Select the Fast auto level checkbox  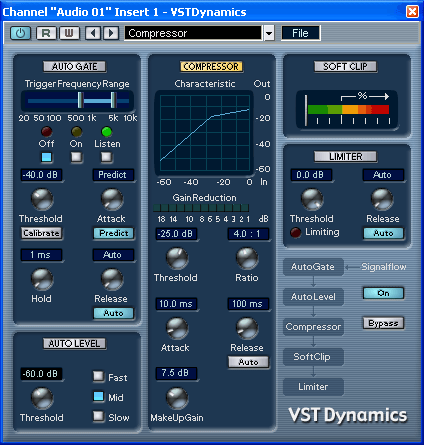pyautogui.click(x=98, y=376)
